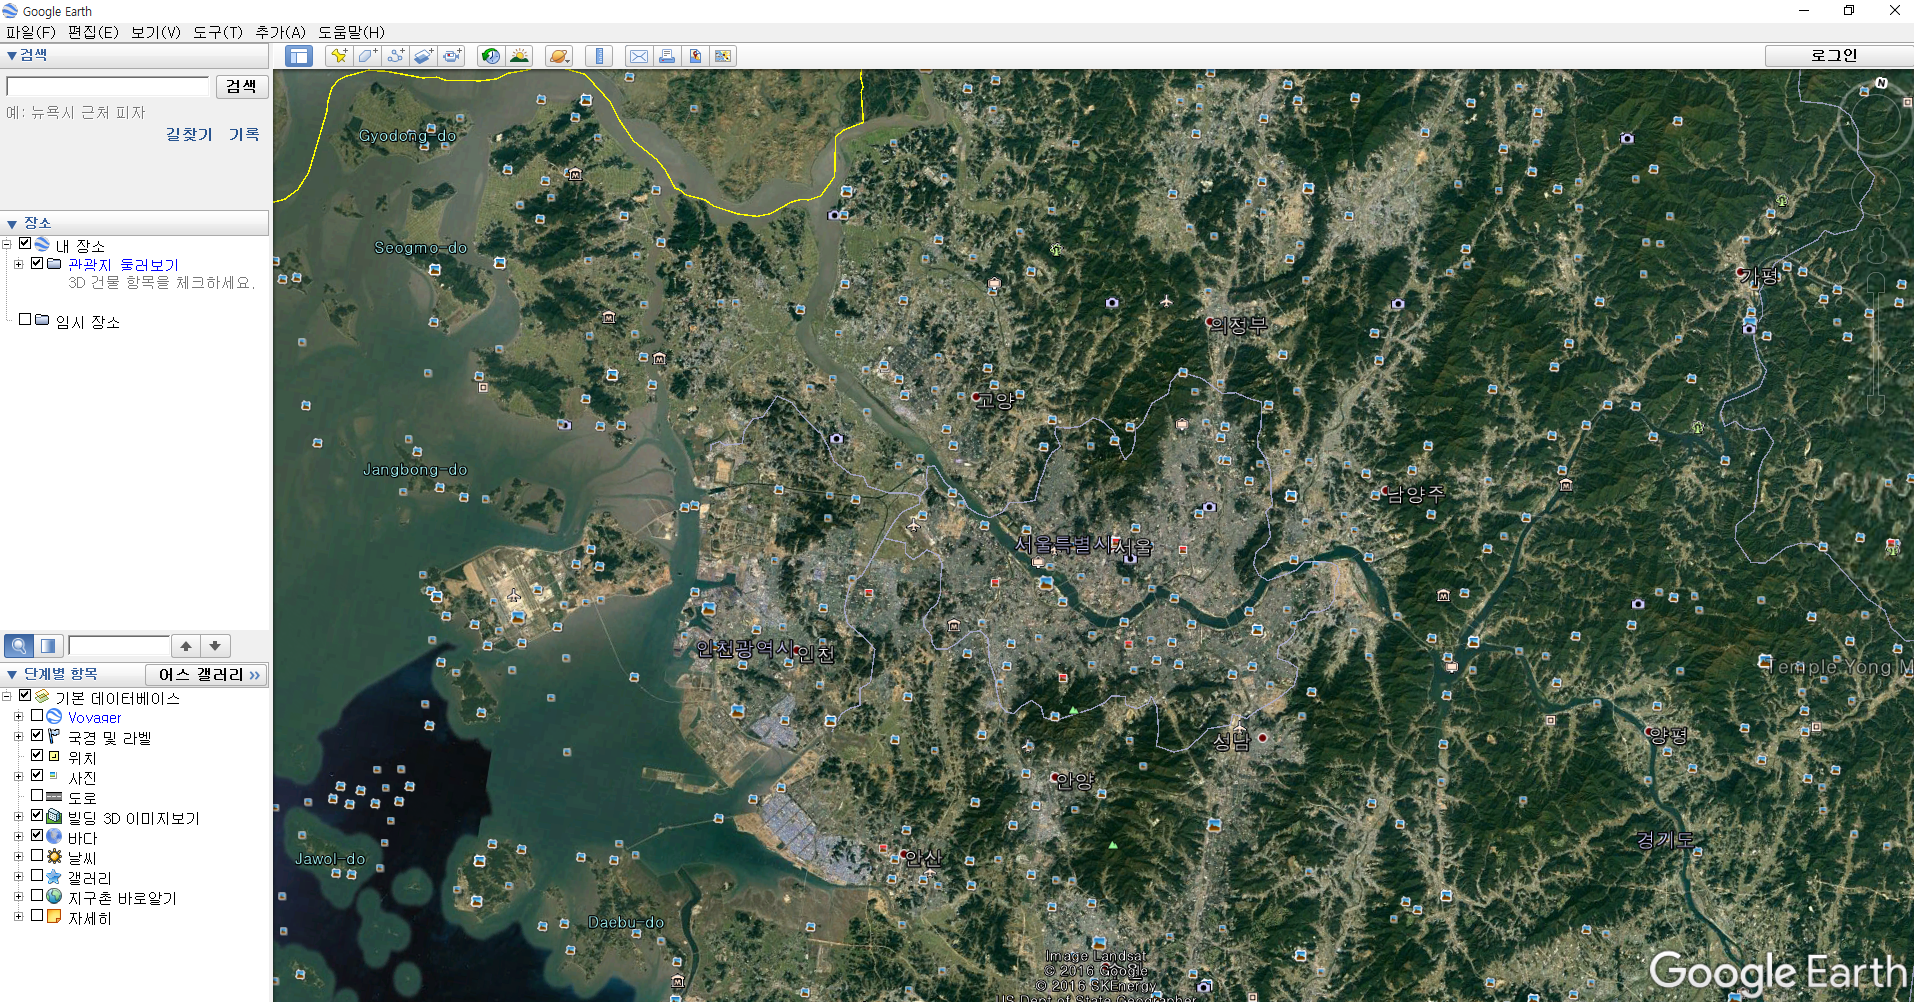The image size is (1914, 1002).
Task: Click the 길찾기 link
Action: [x=189, y=134]
